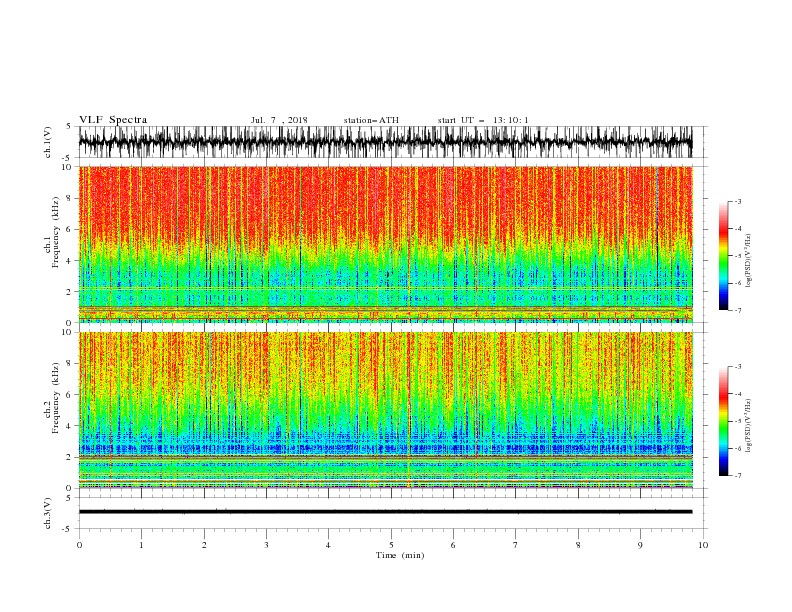
Task: Click the "5" tick on the time axis
Action: 391,545
